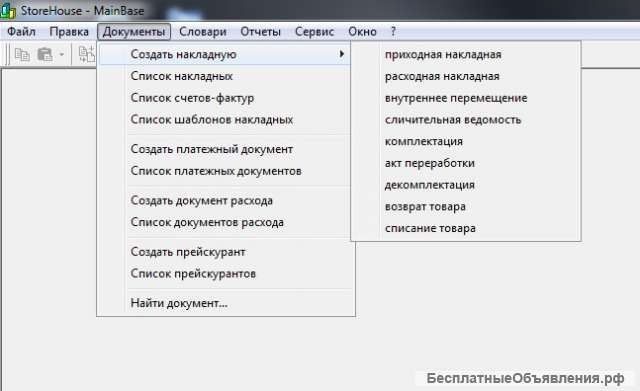The height and width of the screenshot is (391, 640).
Task: Select внутреннее перемещение
Action: tap(466, 98)
